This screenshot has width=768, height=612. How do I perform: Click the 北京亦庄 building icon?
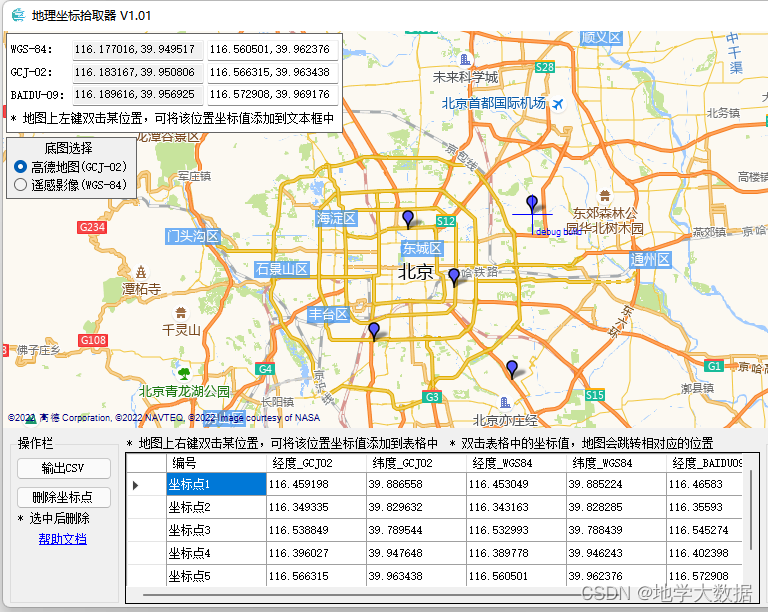(x=505, y=402)
